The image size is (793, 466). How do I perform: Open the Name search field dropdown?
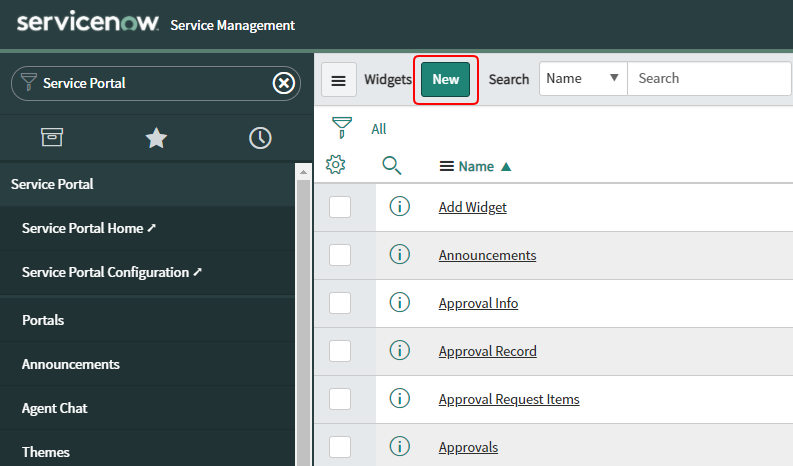pos(583,78)
